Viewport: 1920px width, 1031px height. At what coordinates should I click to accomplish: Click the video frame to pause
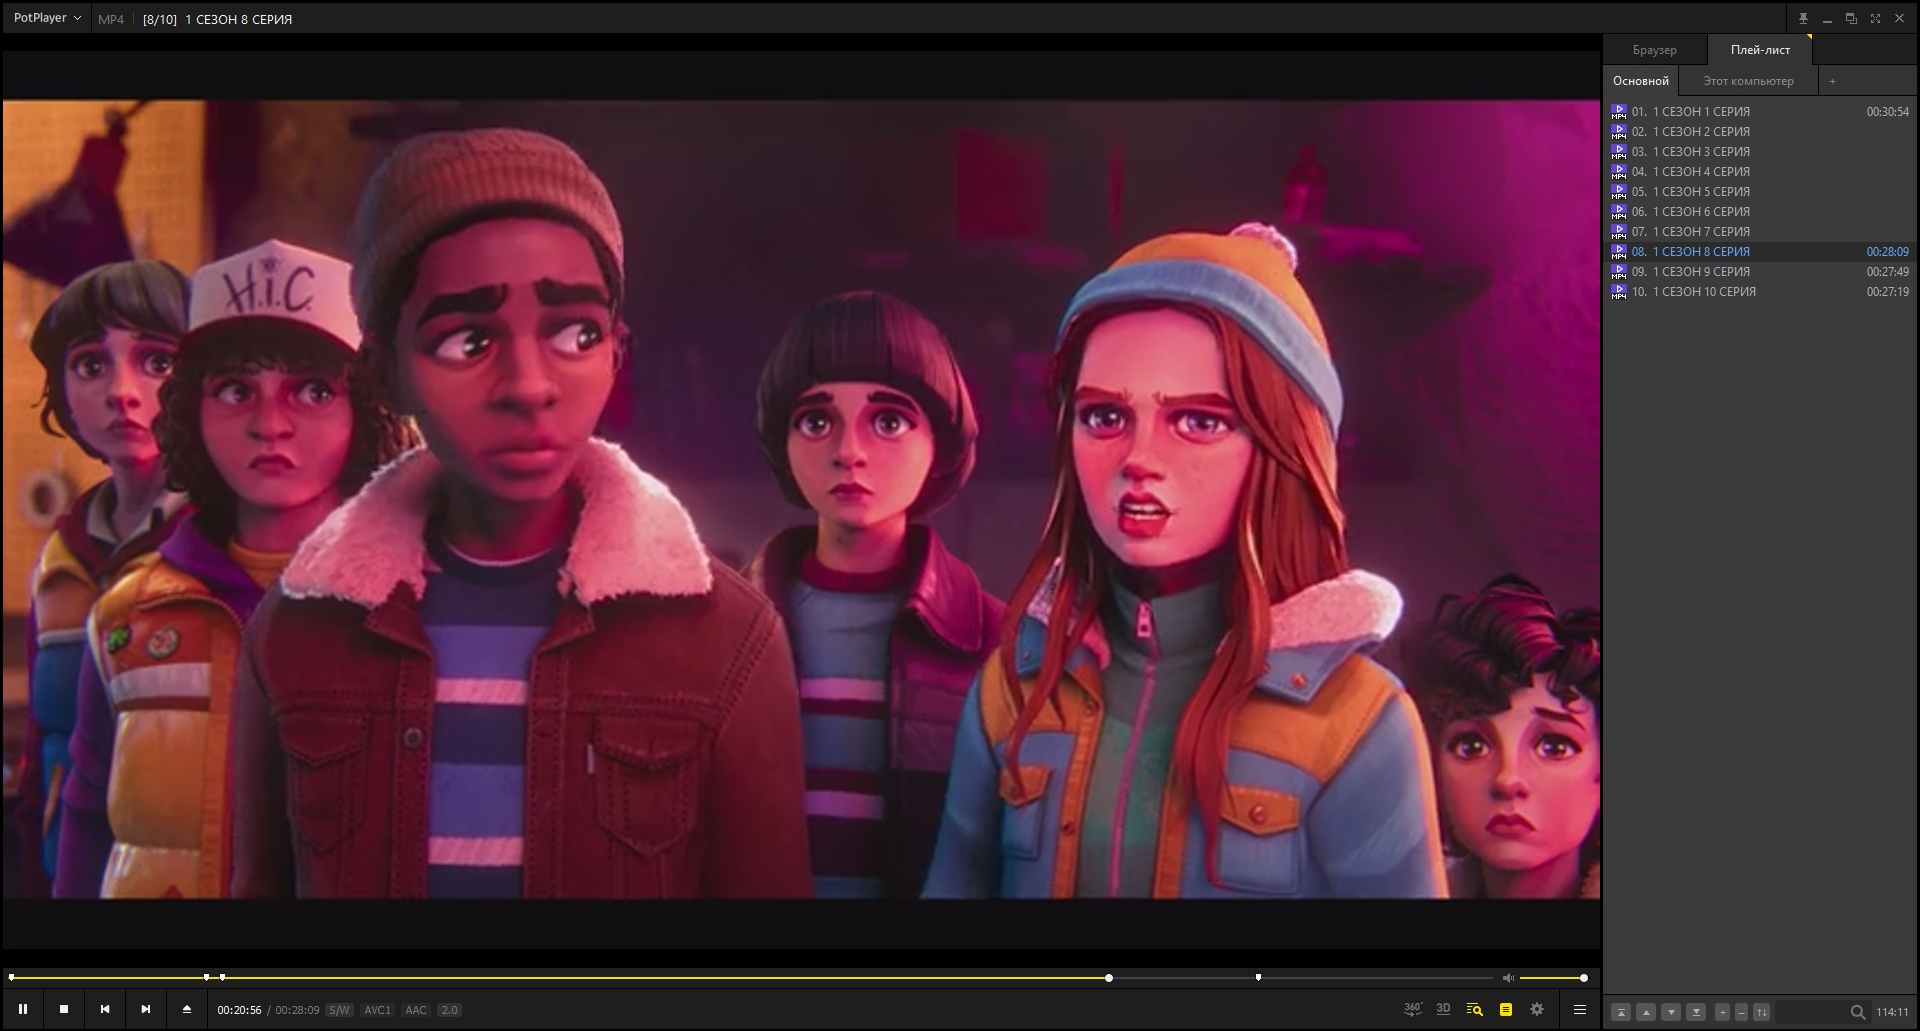[x=801, y=498]
